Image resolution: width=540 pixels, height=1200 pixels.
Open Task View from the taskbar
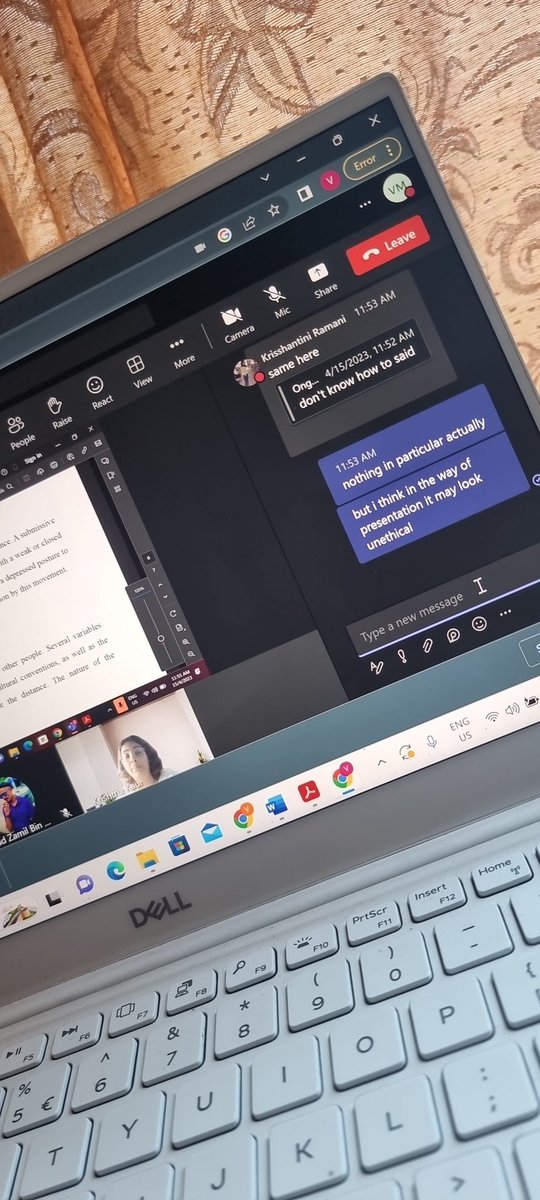coord(53,897)
